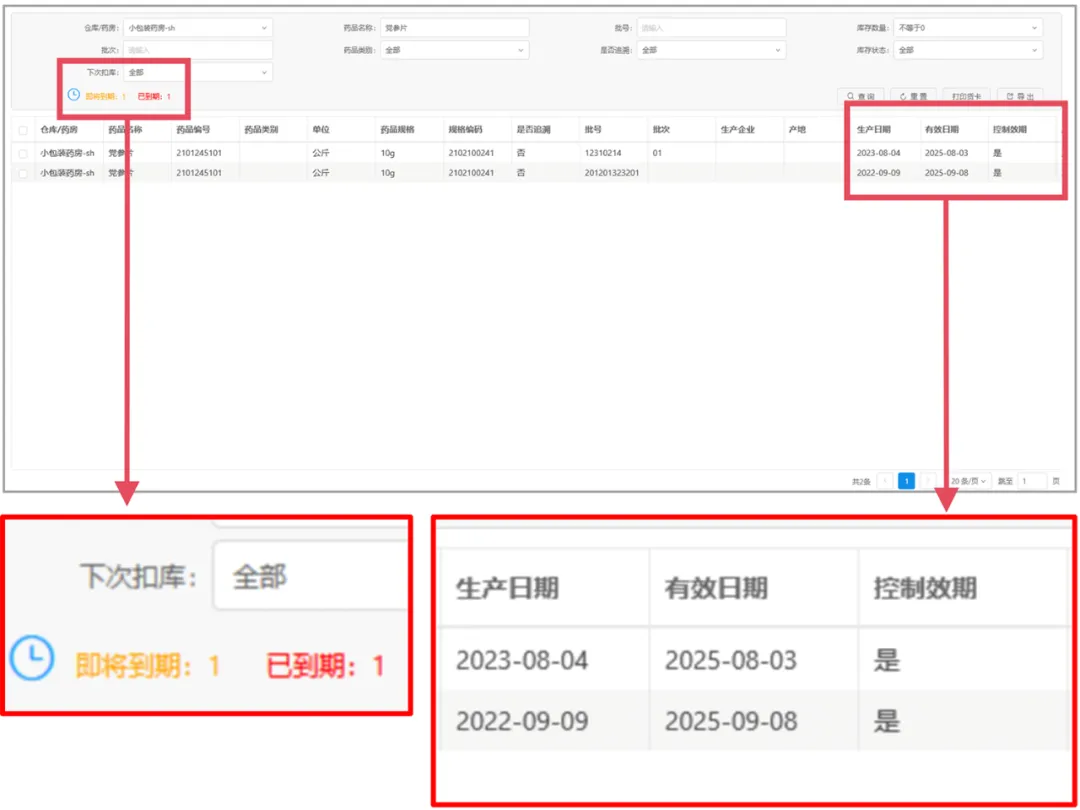This screenshot has height=810, width=1080.
Task: Click the red 已到期 expired filter
Action: pyautogui.click(x=154, y=96)
